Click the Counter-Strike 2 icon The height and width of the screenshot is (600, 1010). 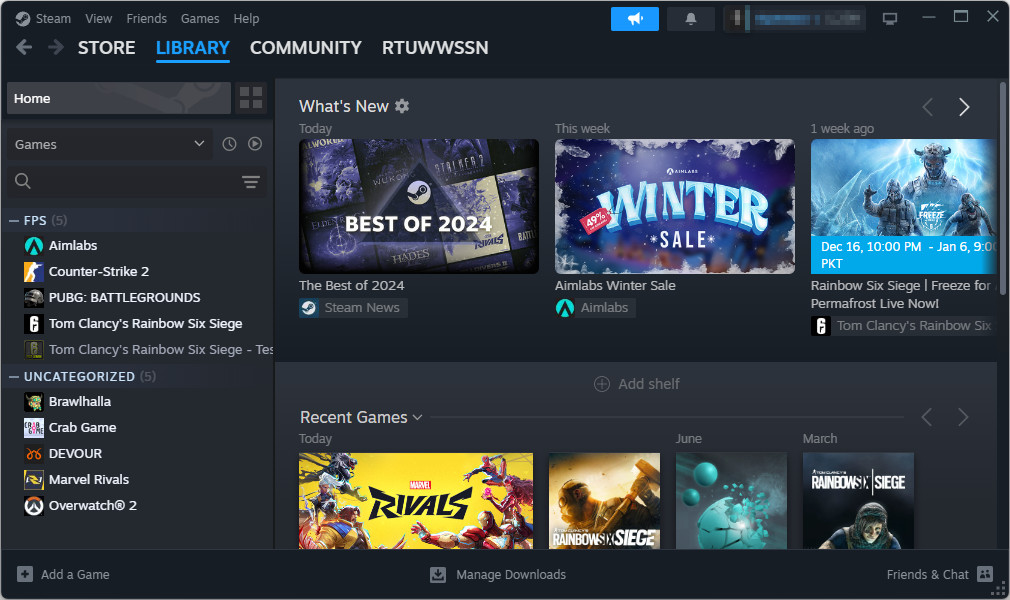[33, 271]
